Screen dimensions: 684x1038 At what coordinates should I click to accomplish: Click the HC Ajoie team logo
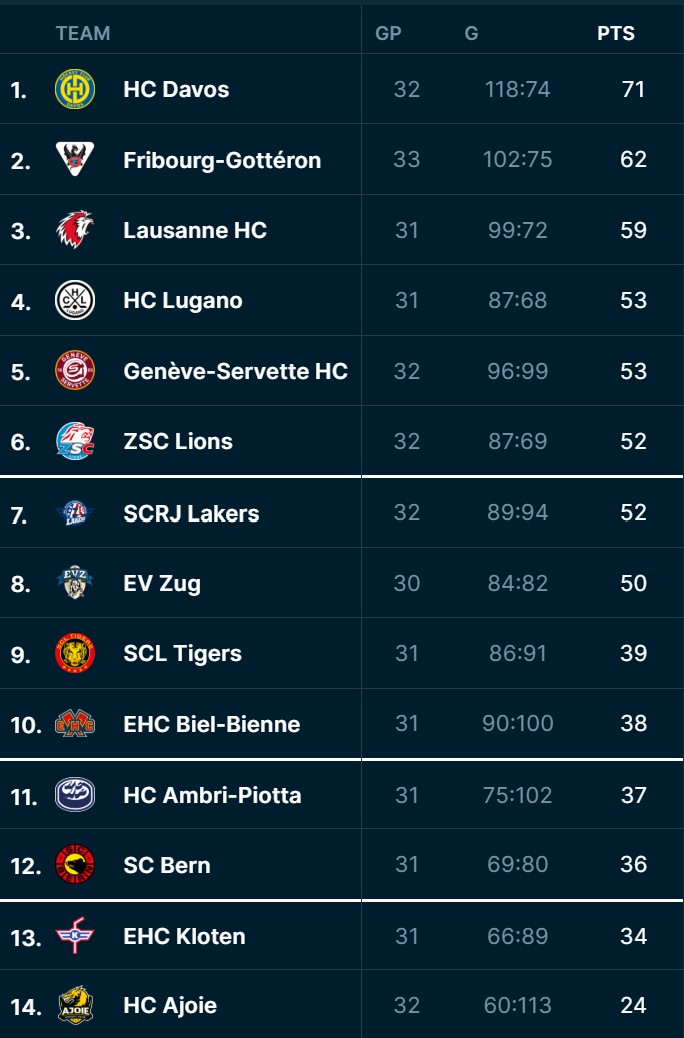[x=75, y=1005]
